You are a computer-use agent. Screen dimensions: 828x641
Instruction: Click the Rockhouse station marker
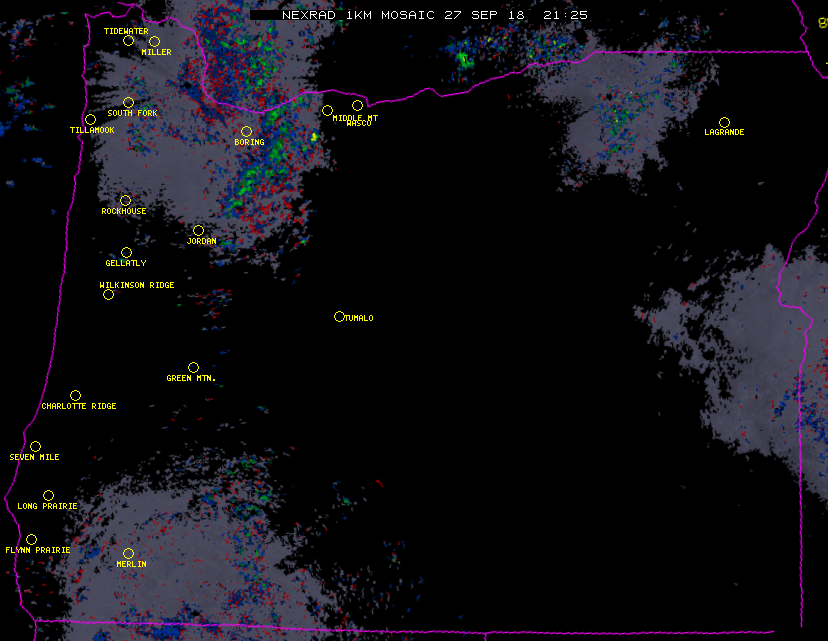[x=125, y=200]
